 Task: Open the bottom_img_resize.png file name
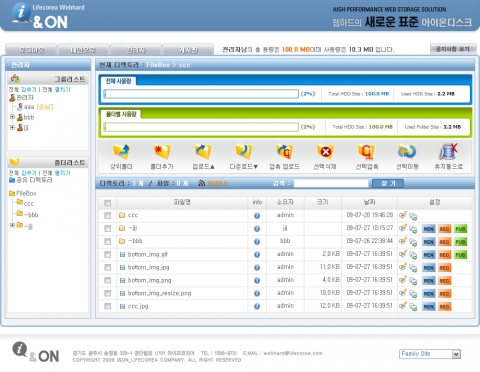(x=159, y=293)
